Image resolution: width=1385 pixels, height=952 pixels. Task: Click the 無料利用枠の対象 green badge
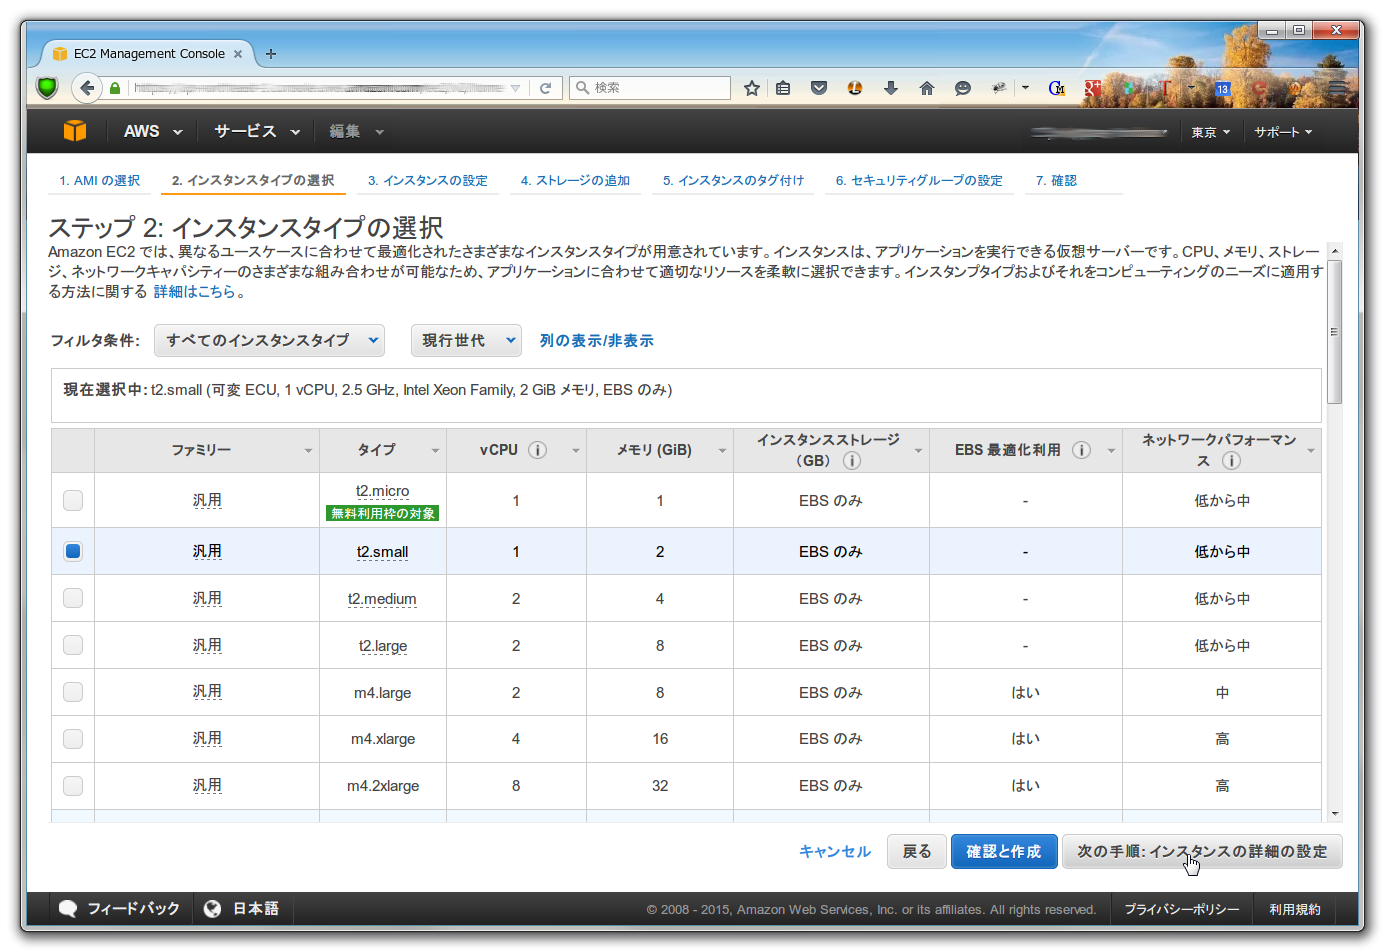pos(383,514)
